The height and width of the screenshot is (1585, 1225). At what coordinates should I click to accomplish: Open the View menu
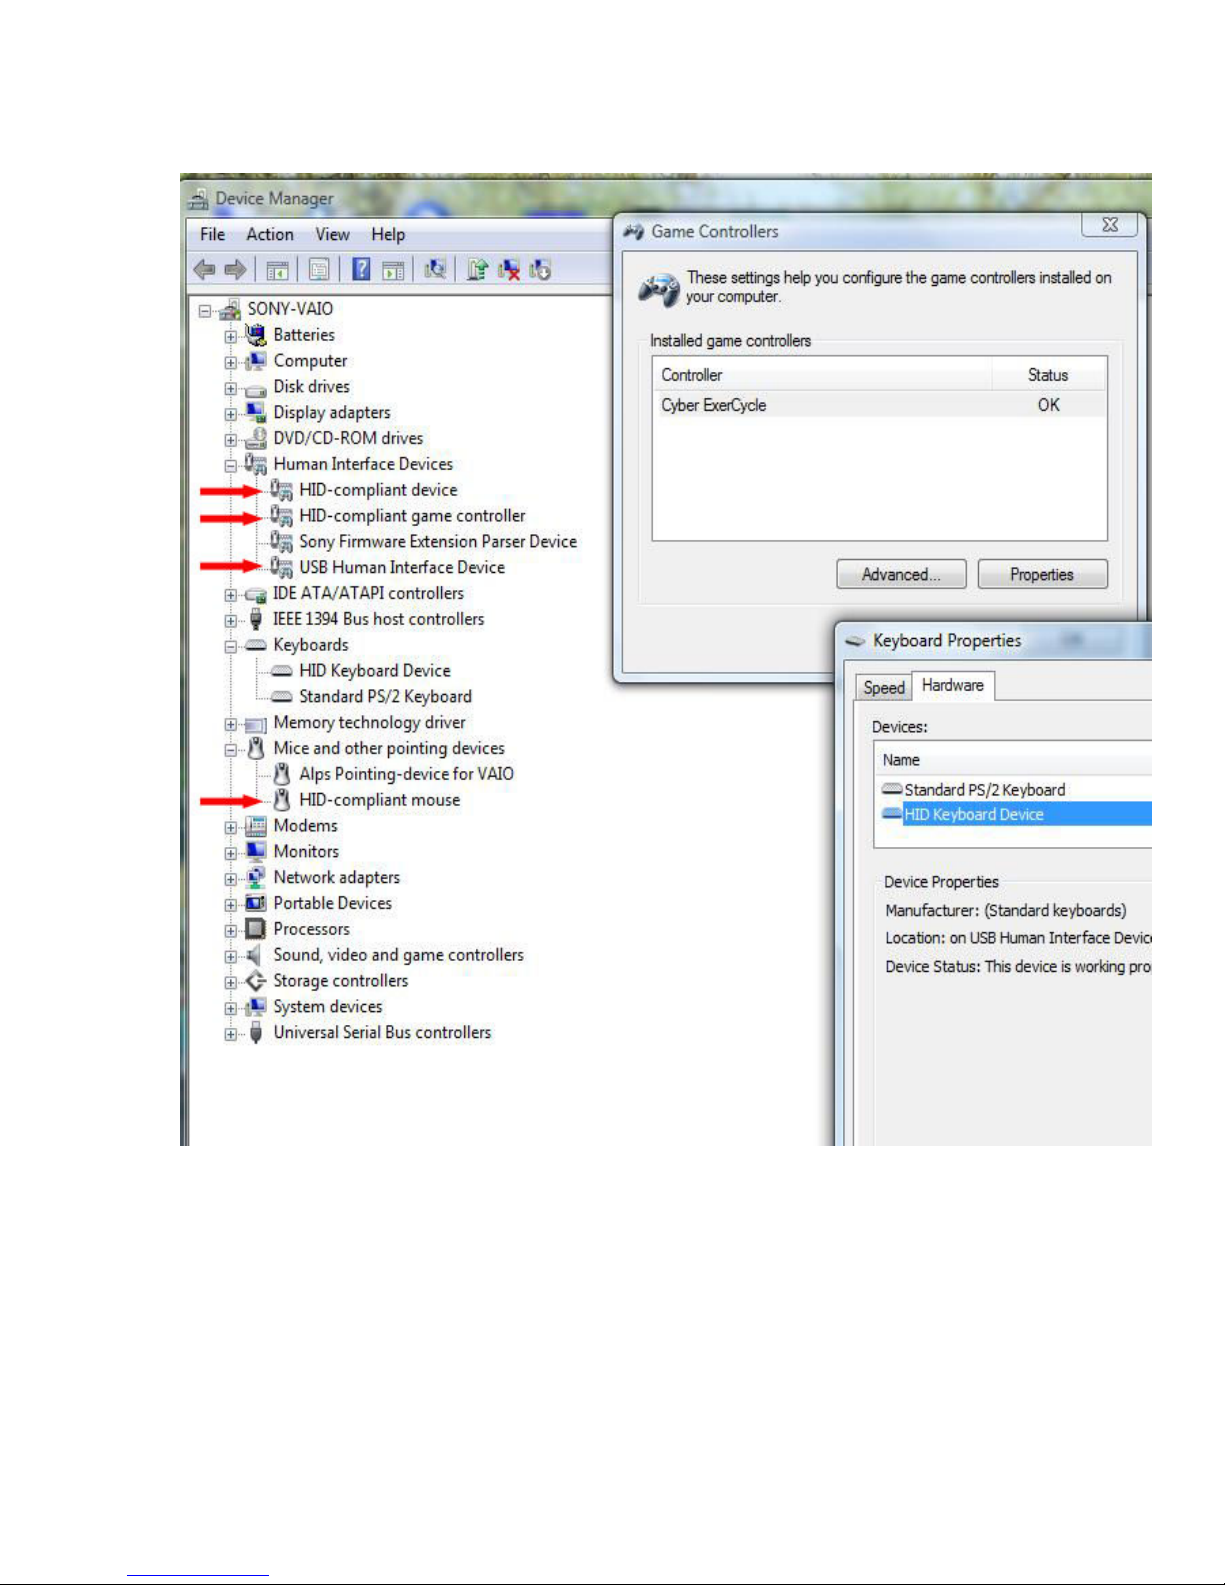tap(332, 234)
